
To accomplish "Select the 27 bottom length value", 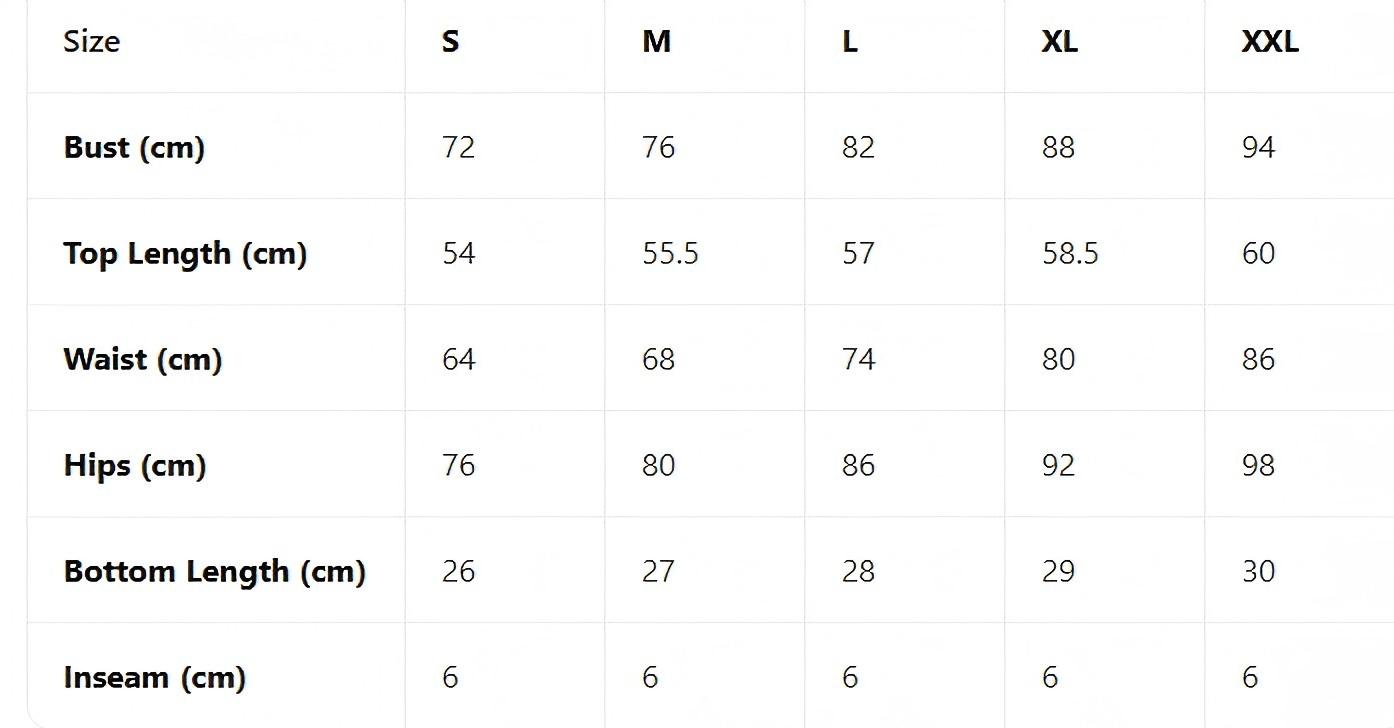I will point(658,572).
